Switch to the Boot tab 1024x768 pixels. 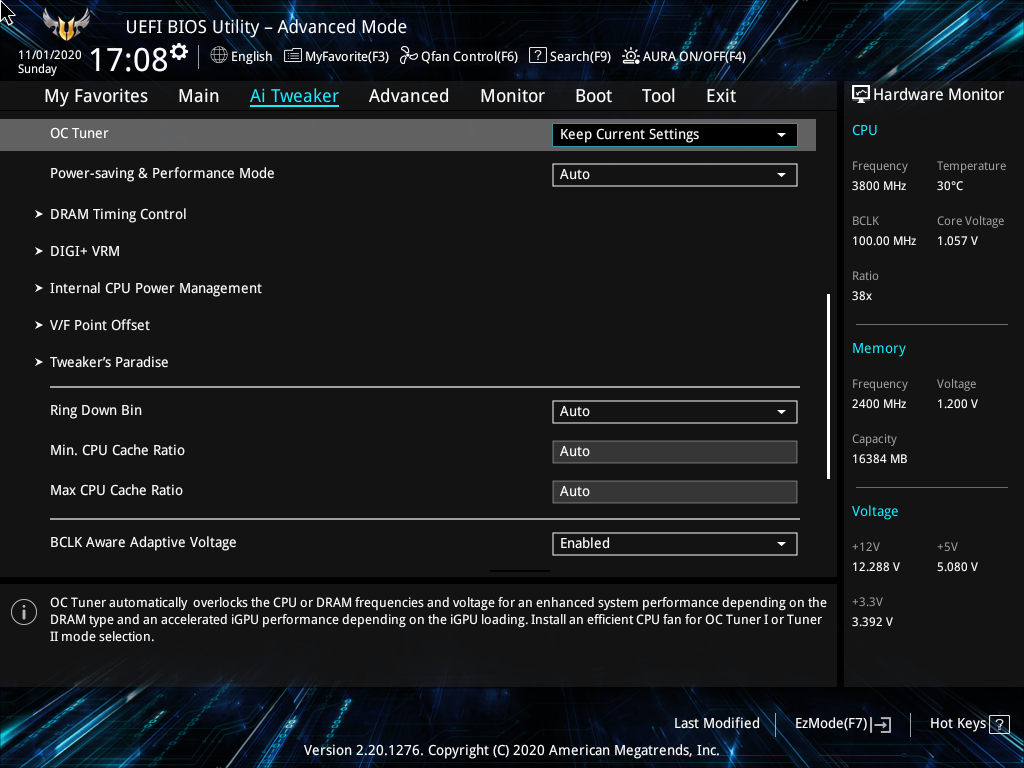click(593, 96)
